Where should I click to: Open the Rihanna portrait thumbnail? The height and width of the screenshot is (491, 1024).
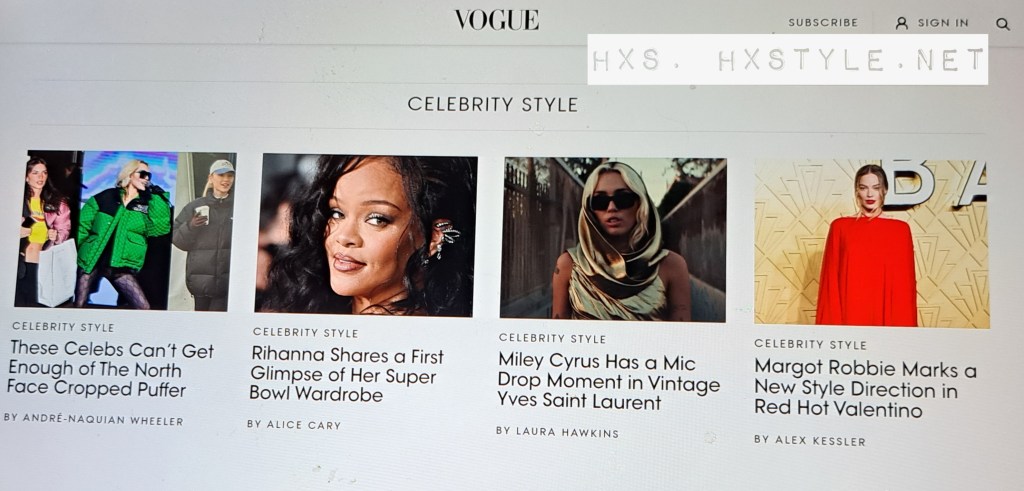[366, 236]
